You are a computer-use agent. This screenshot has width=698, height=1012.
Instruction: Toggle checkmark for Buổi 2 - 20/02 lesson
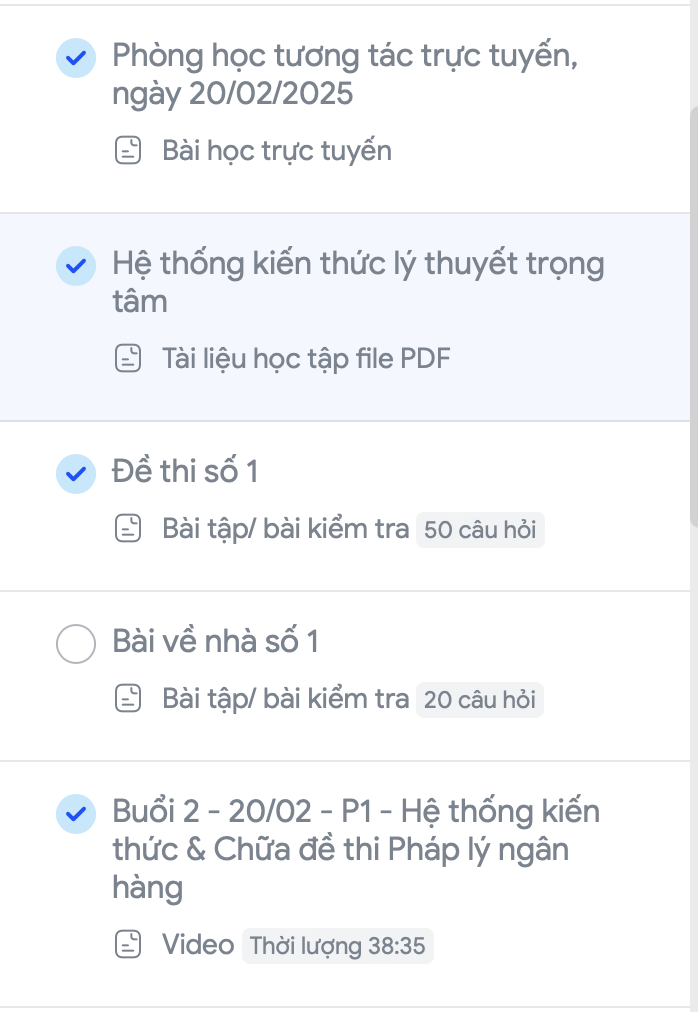pyautogui.click(x=76, y=814)
